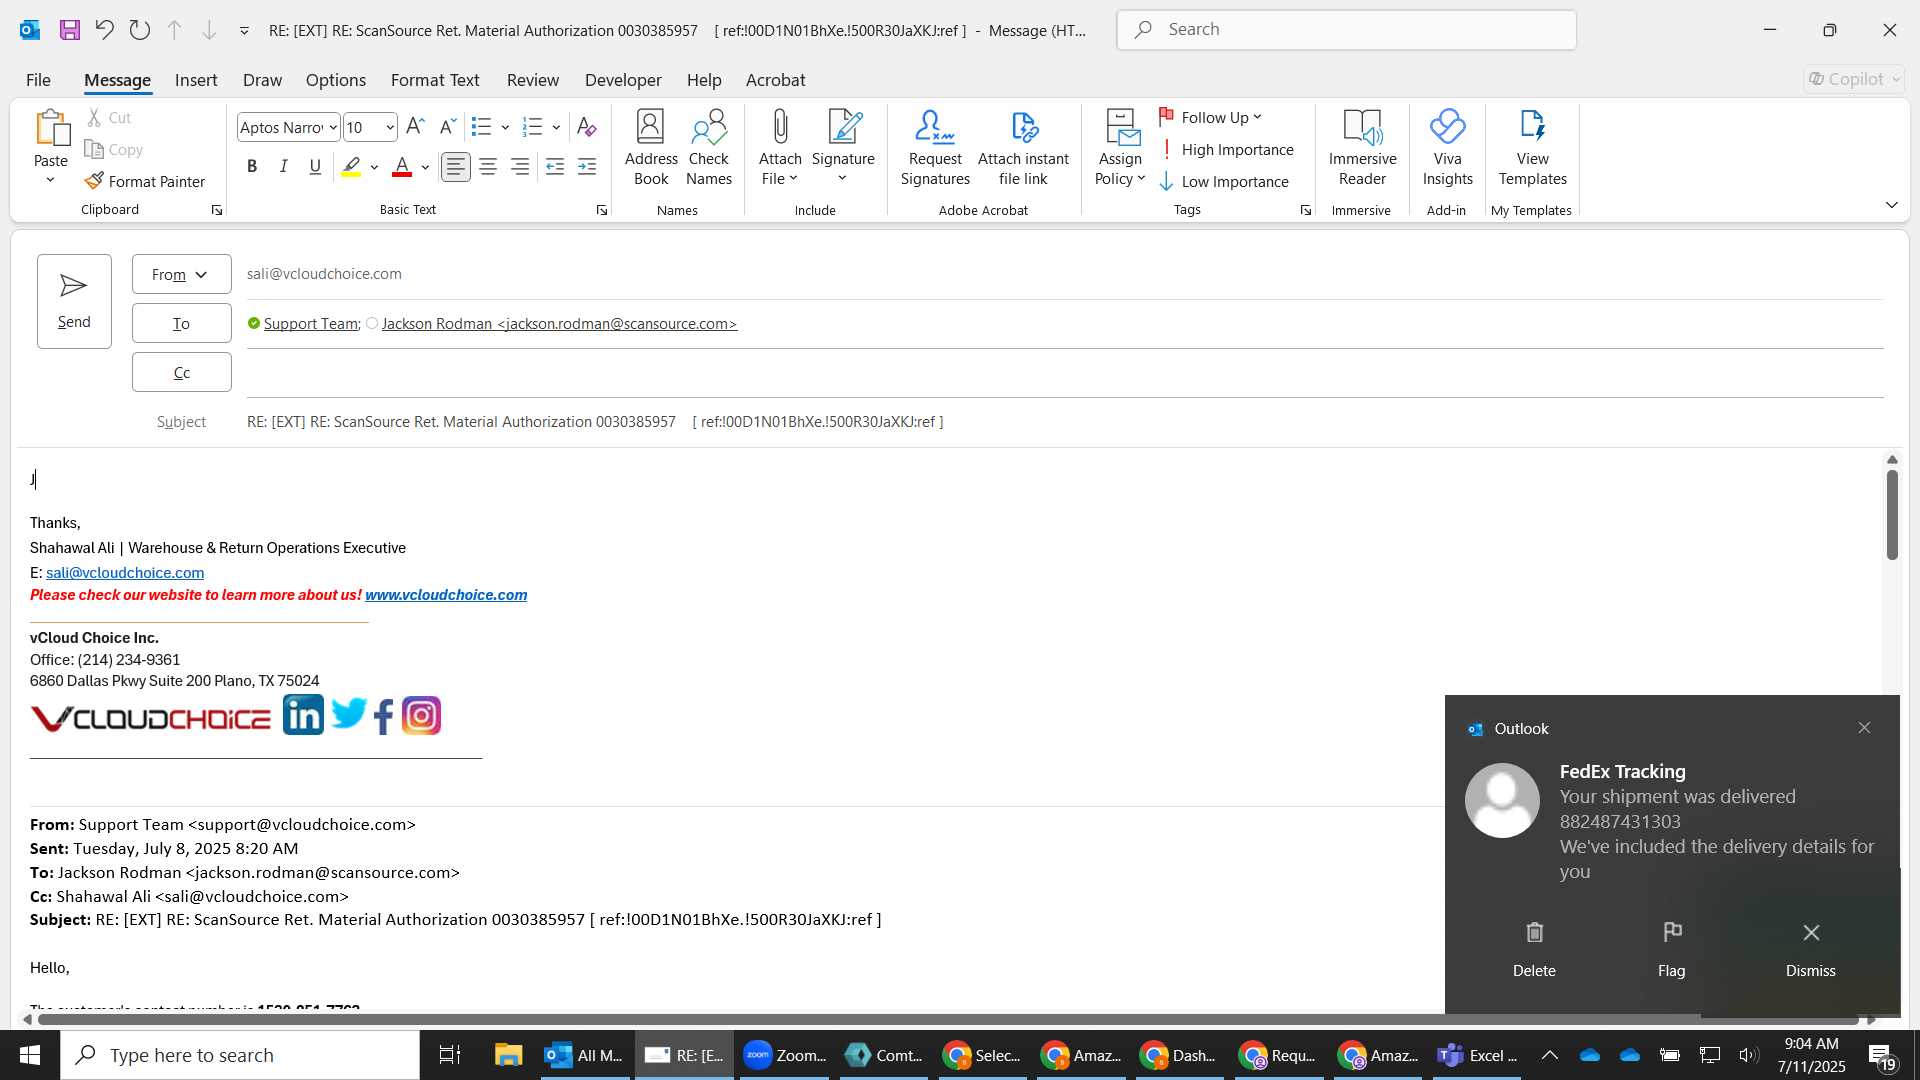Switch to the Review tab

coord(532,80)
